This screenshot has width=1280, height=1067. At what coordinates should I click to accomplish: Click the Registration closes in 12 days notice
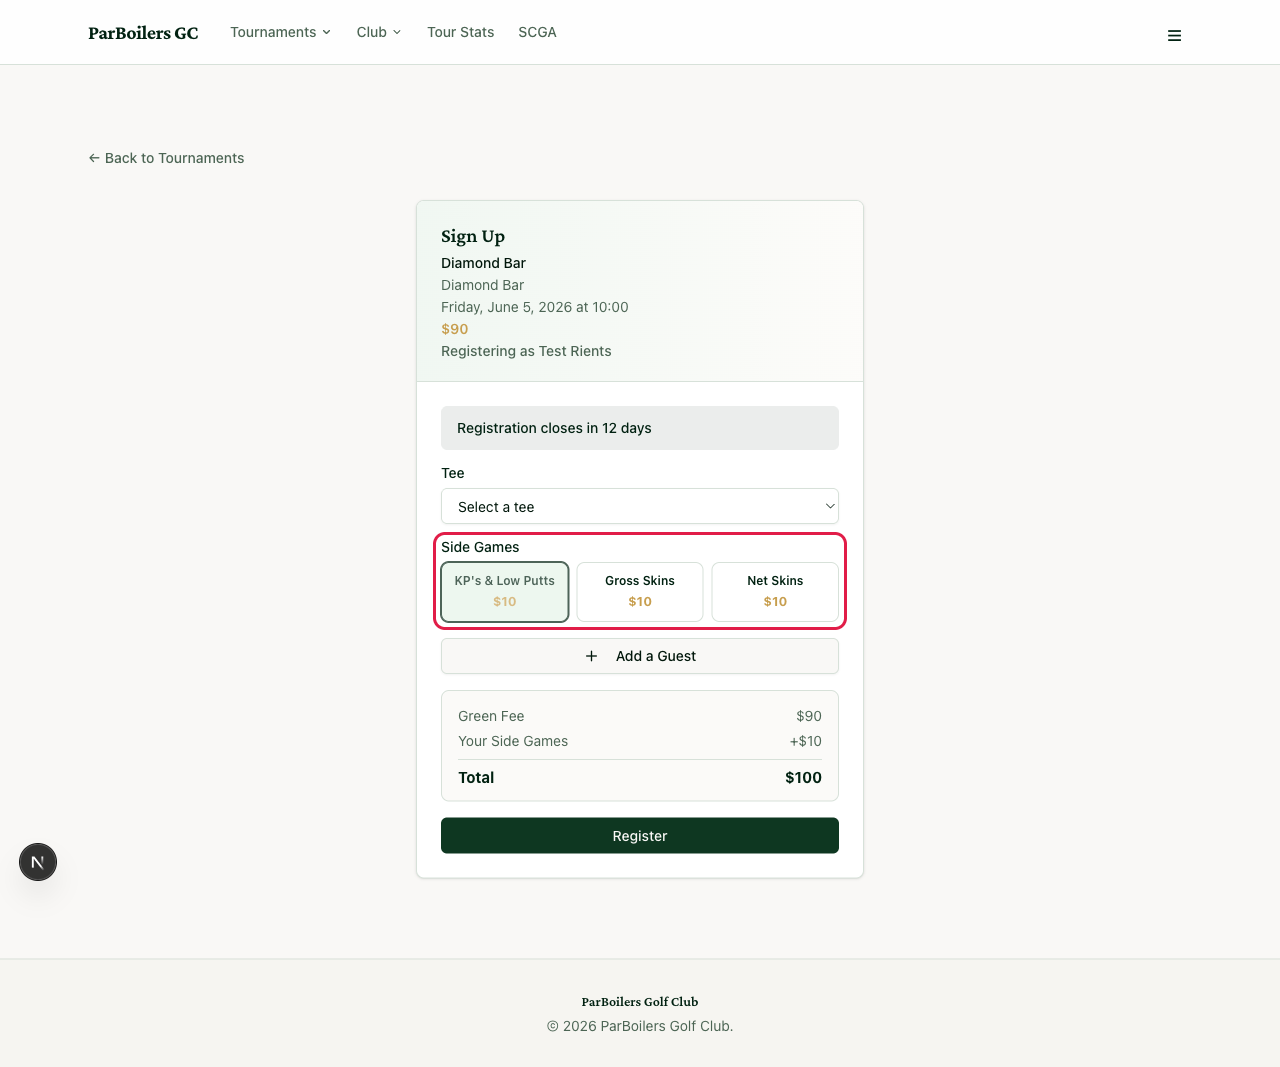pos(640,428)
